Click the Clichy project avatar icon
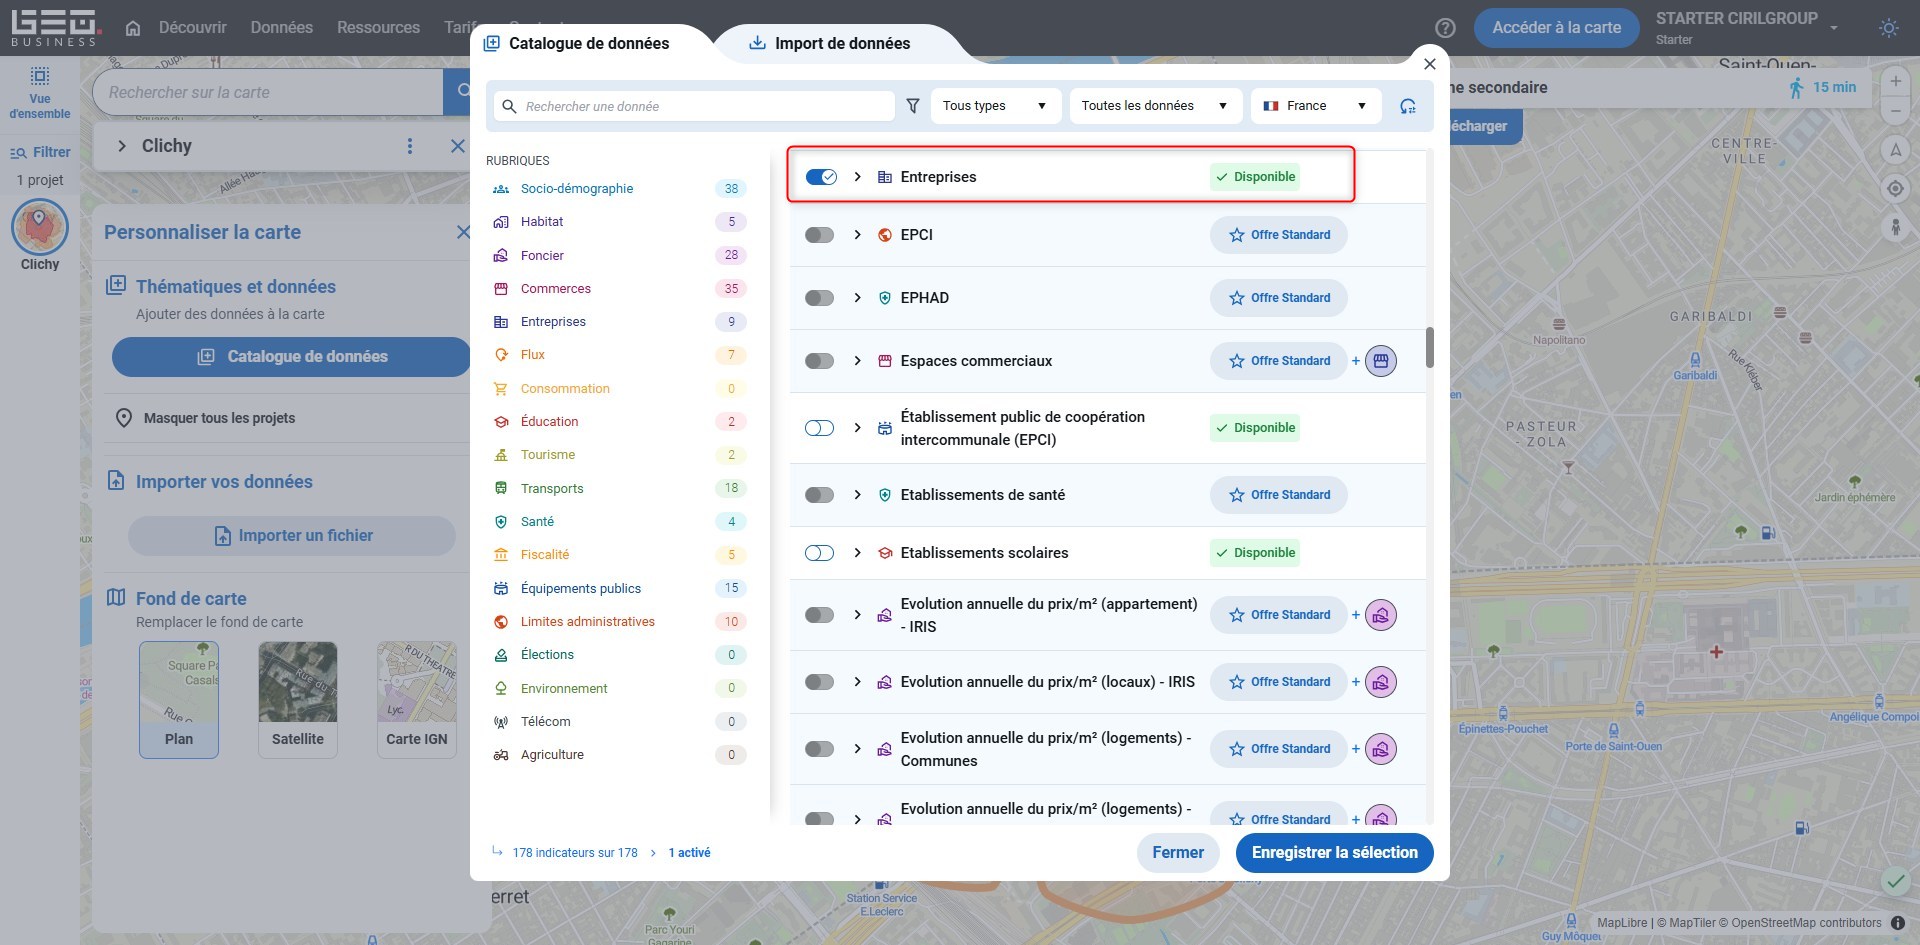 (x=40, y=227)
